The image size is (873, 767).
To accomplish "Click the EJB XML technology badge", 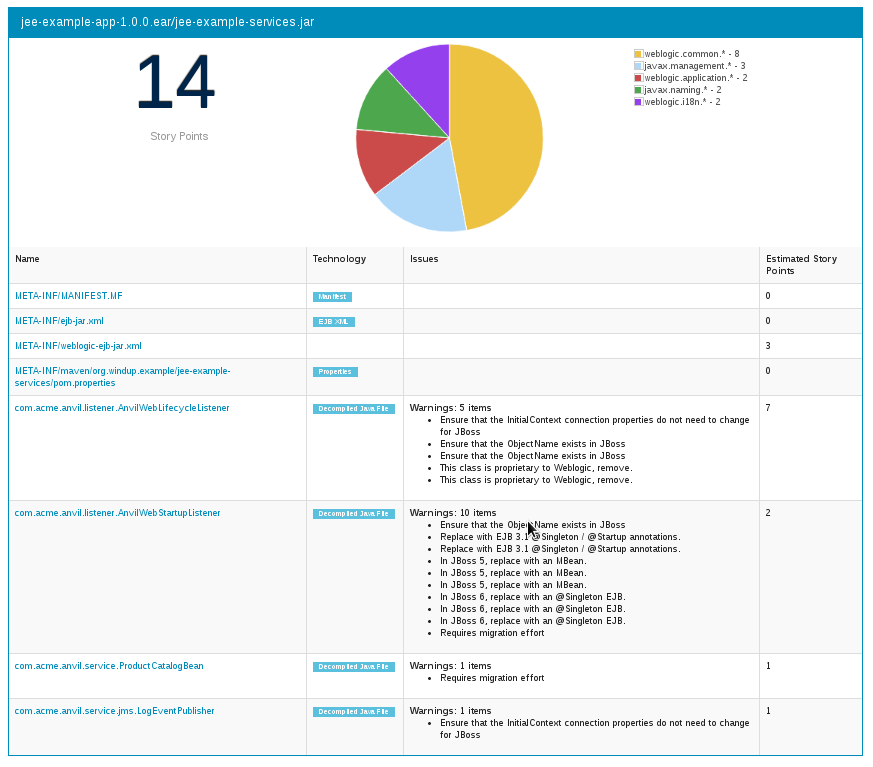I will point(334,322).
